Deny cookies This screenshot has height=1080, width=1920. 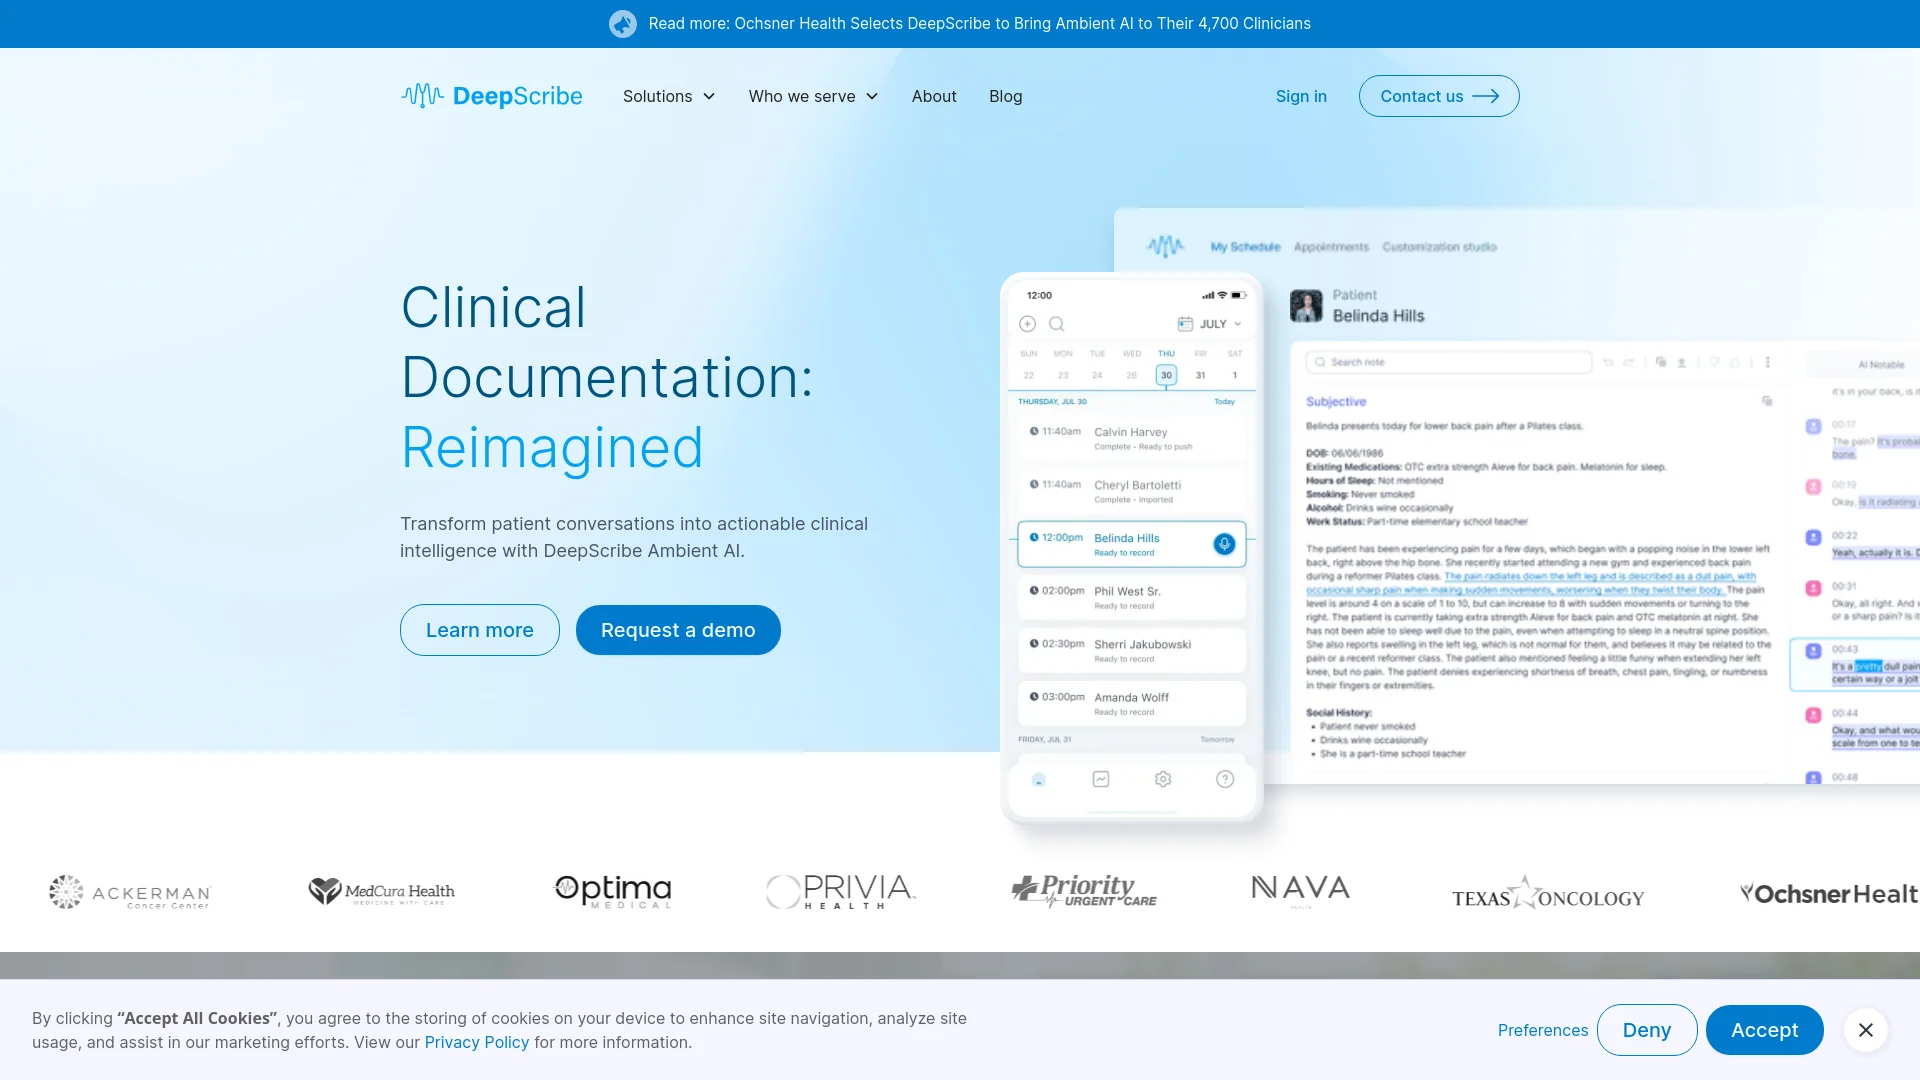pyautogui.click(x=1647, y=1030)
